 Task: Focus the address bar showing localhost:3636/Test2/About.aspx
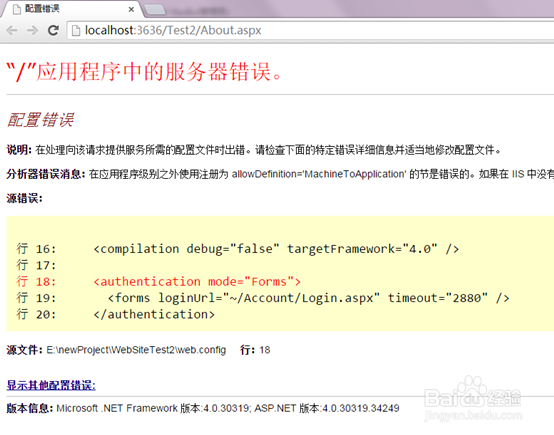pyautogui.click(x=311, y=30)
